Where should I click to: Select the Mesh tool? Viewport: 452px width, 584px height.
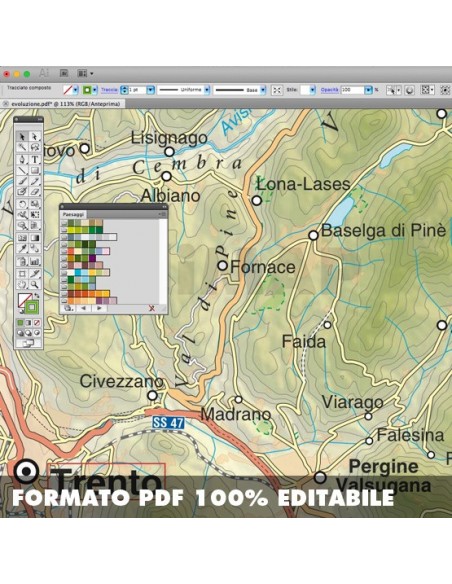click(x=22, y=238)
